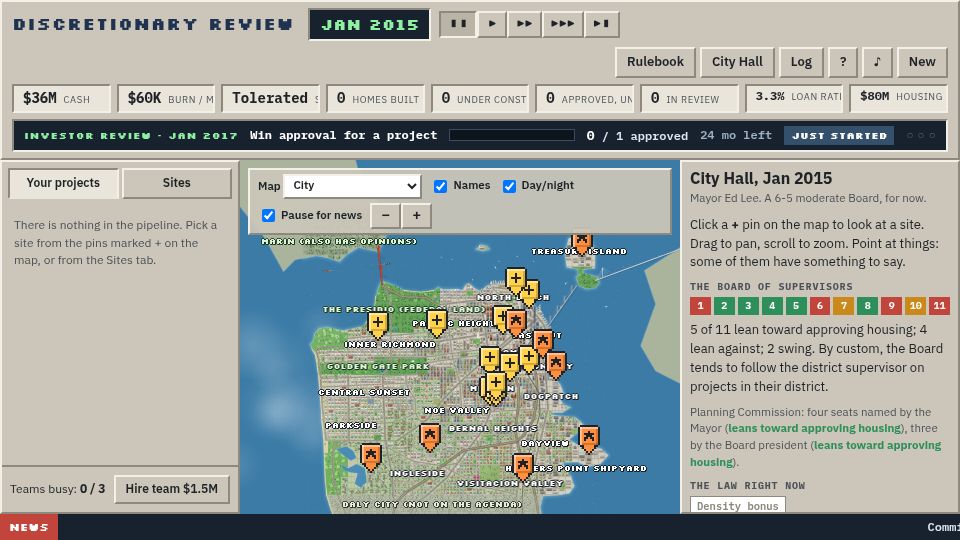Select supervisor district 7 orange square

click(x=844, y=306)
